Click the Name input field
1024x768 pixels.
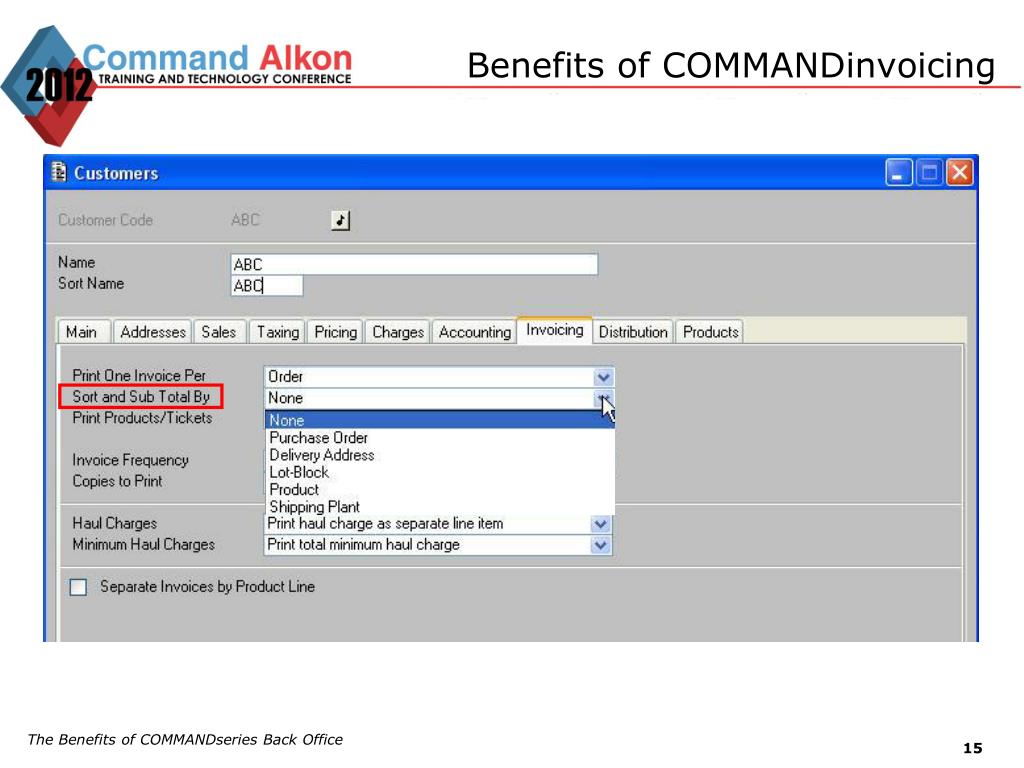tap(414, 264)
